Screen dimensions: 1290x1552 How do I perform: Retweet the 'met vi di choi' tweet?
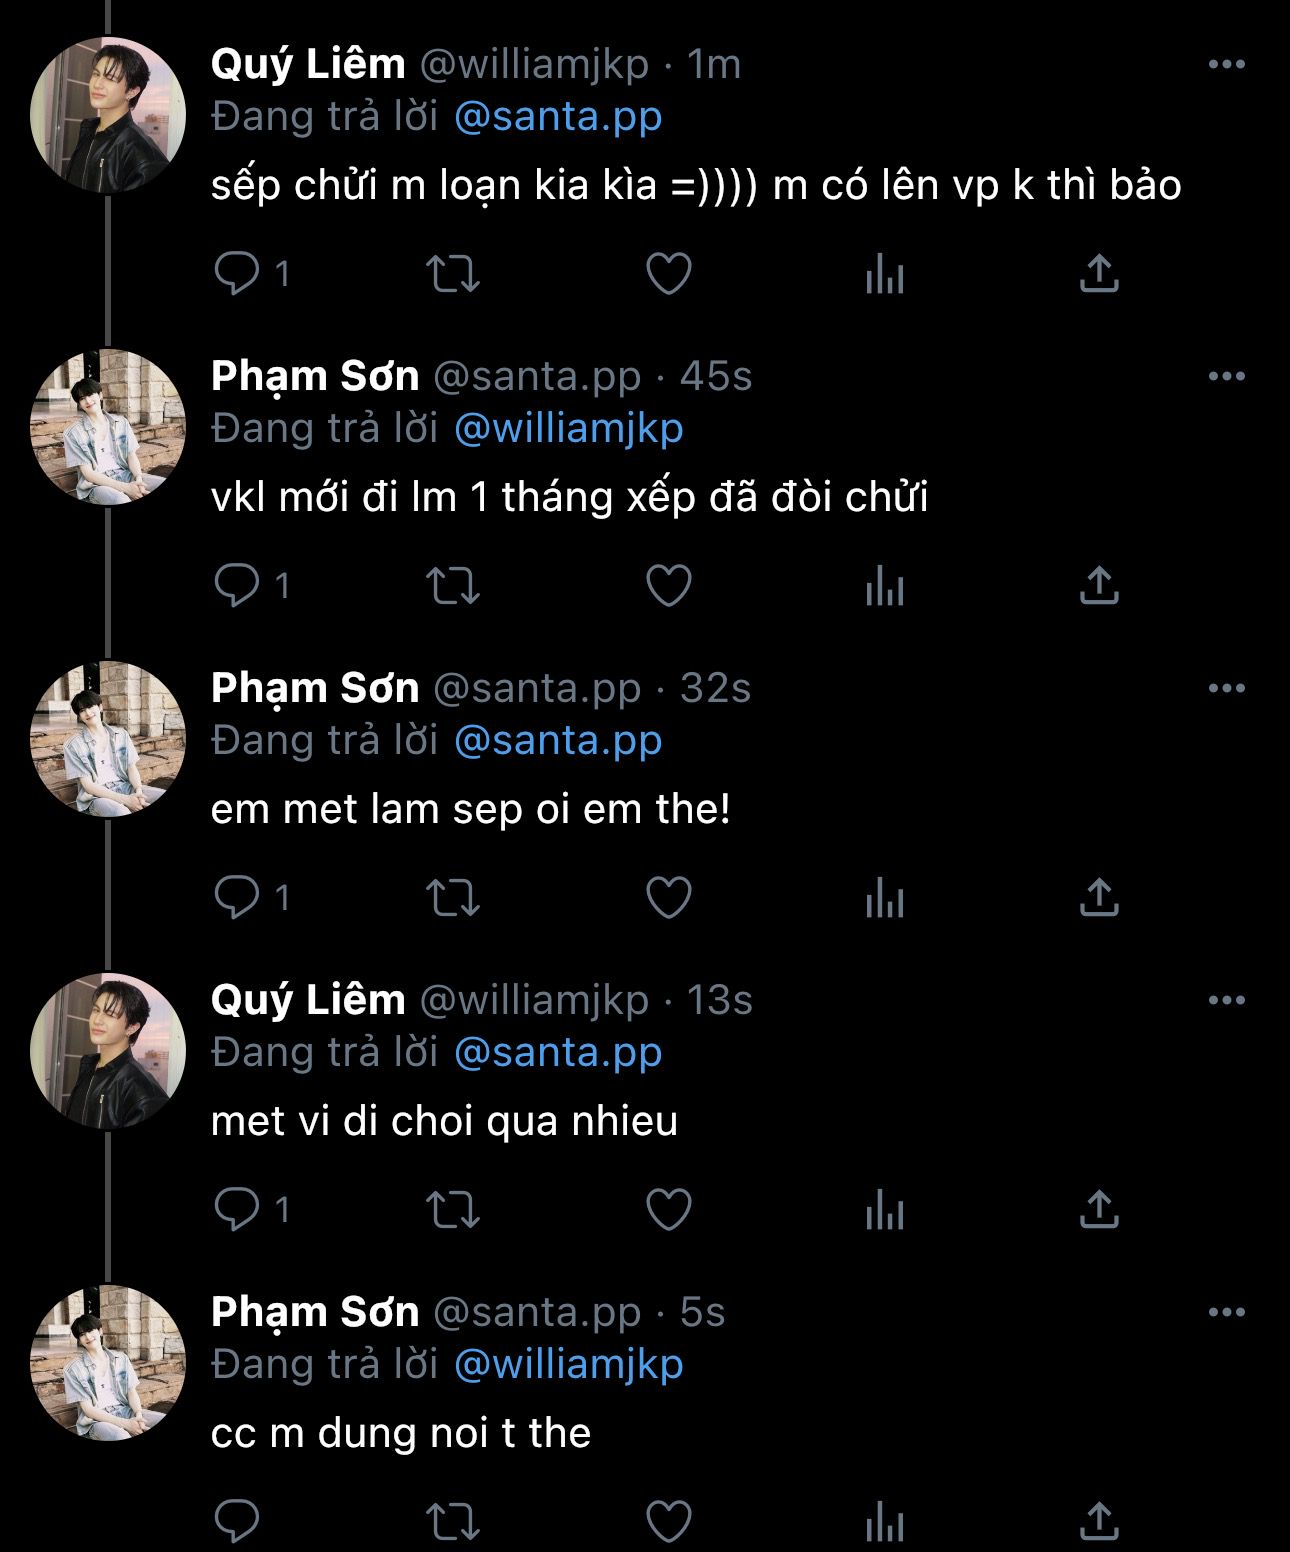point(453,1209)
